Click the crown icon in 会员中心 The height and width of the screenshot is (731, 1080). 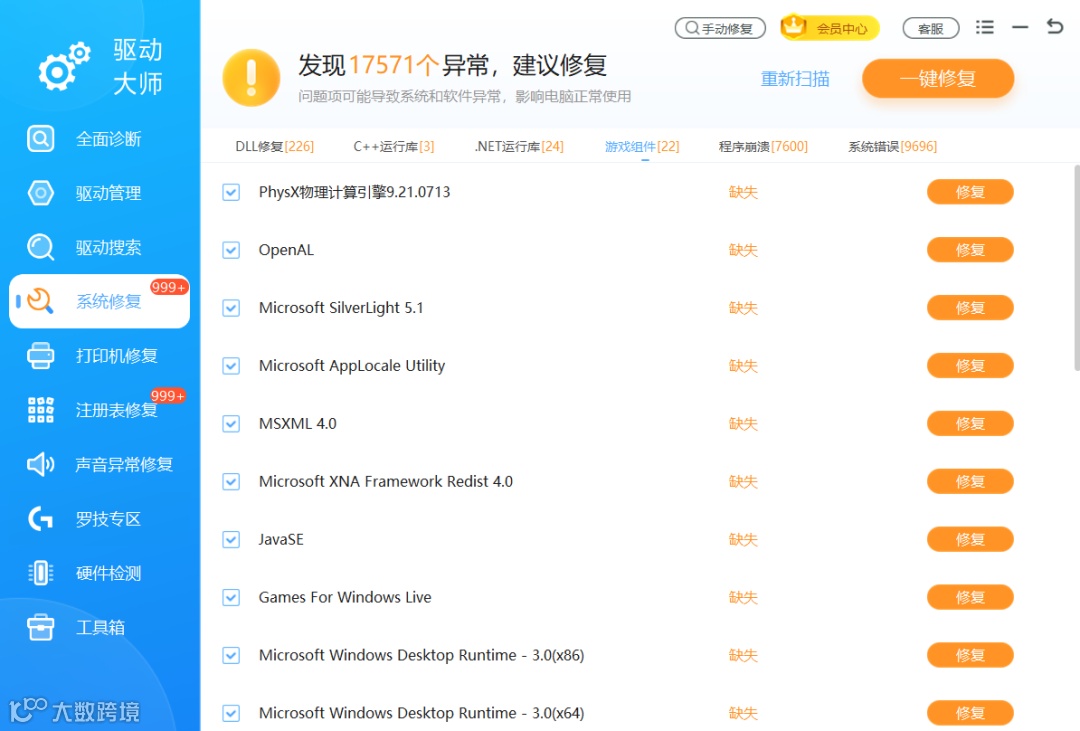[x=793, y=27]
